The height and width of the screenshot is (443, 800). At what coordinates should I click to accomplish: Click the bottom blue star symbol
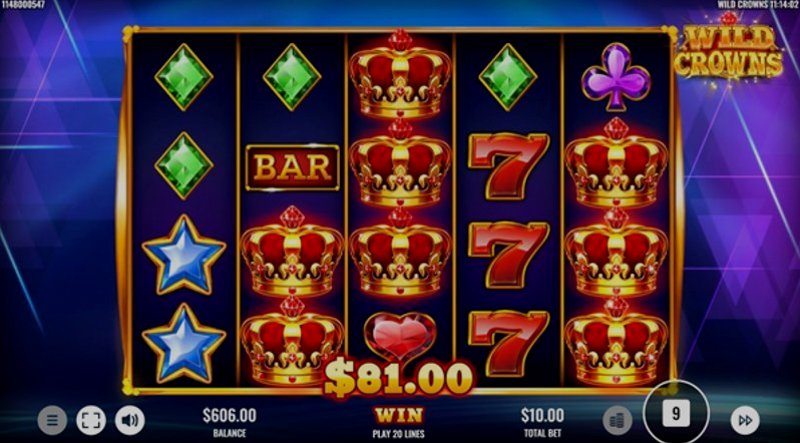pos(184,343)
